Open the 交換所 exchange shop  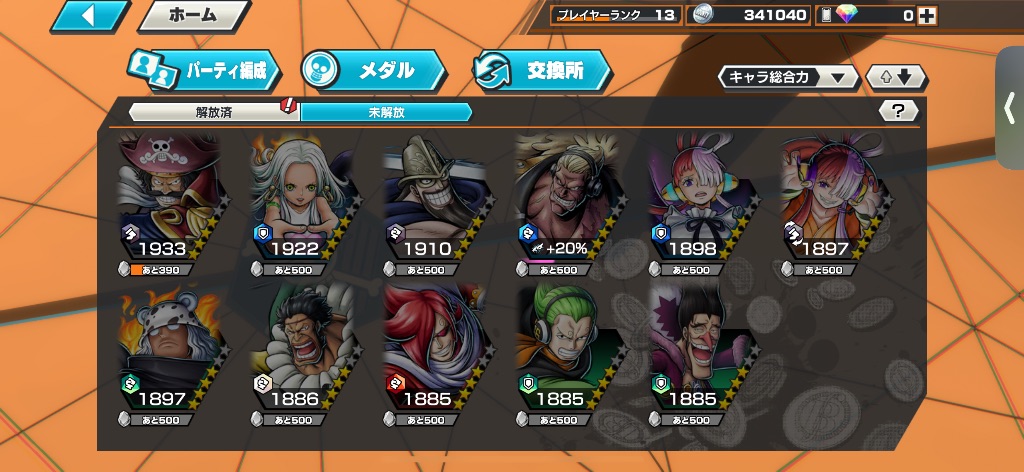click(x=541, y=70)
